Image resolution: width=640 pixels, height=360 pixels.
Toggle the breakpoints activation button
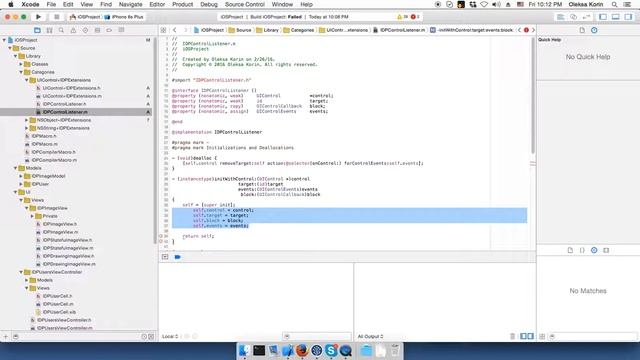[x=178, y=257]
